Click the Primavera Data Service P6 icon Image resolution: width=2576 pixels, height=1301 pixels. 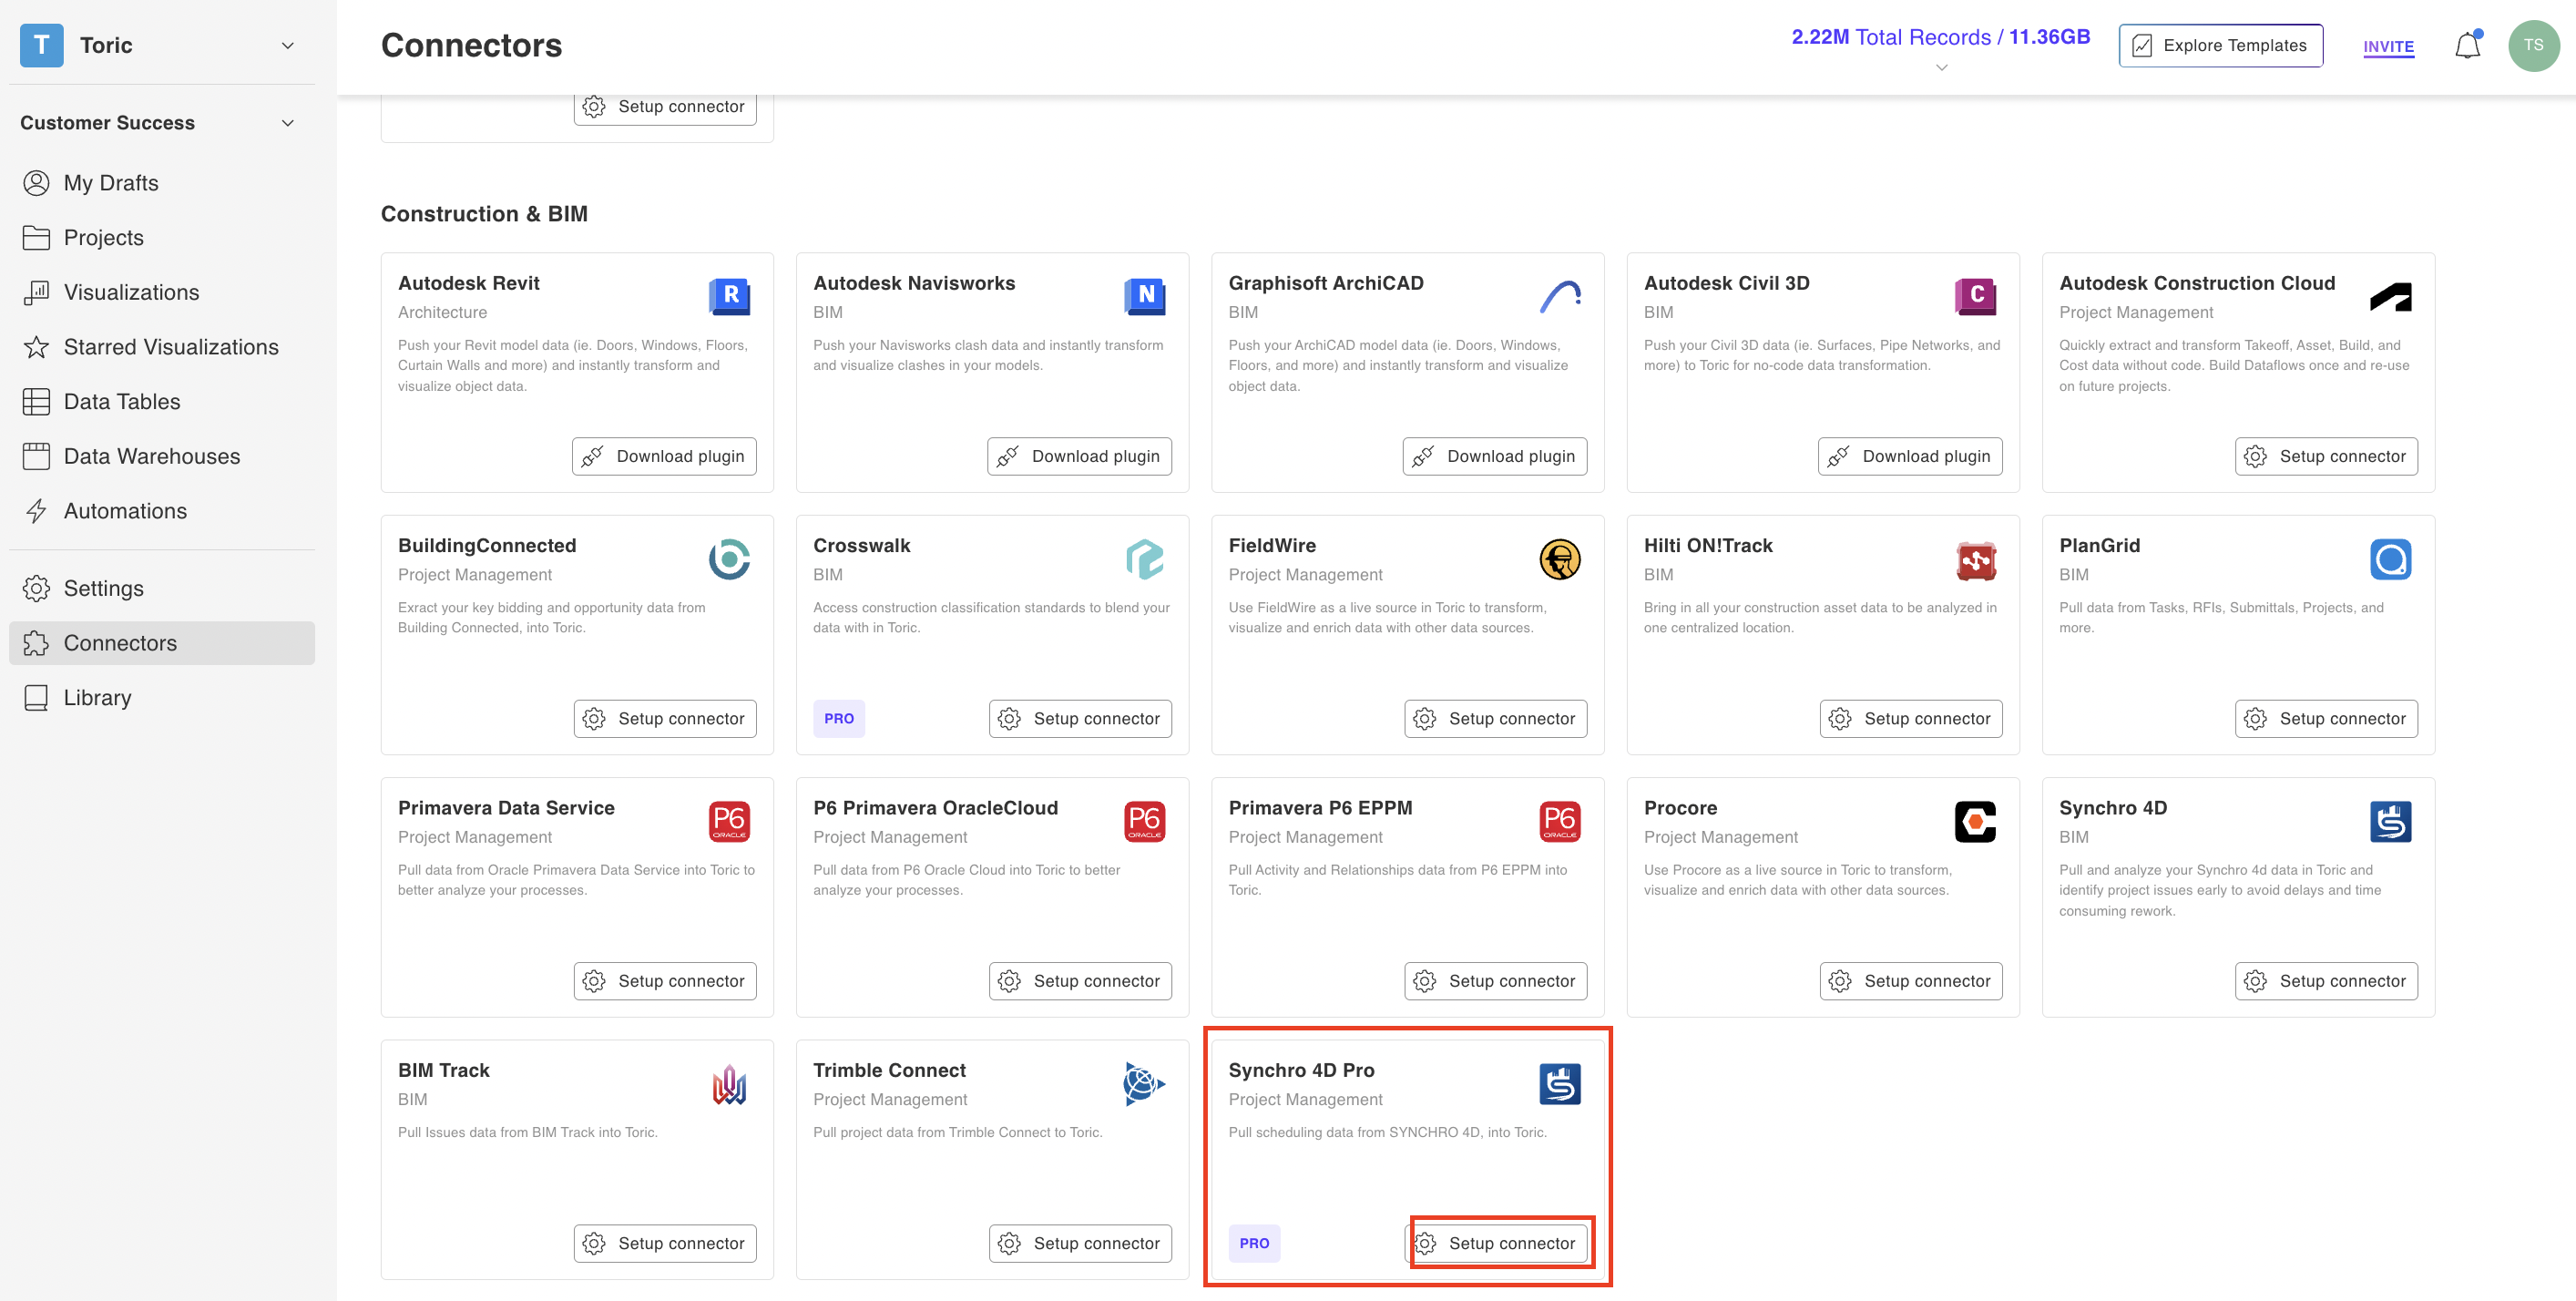[x=729, y=821]
